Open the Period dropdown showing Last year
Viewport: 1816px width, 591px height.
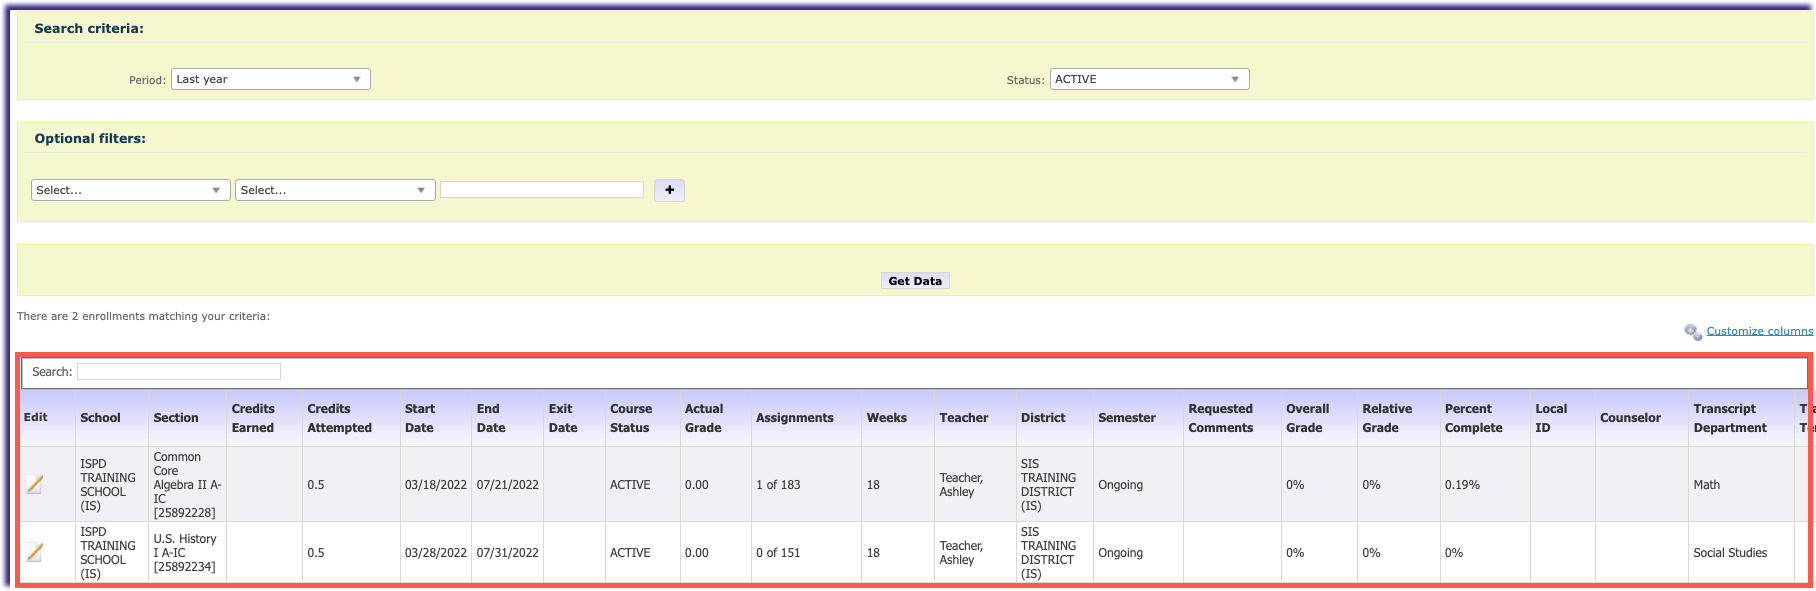click(x=270, y=79)
